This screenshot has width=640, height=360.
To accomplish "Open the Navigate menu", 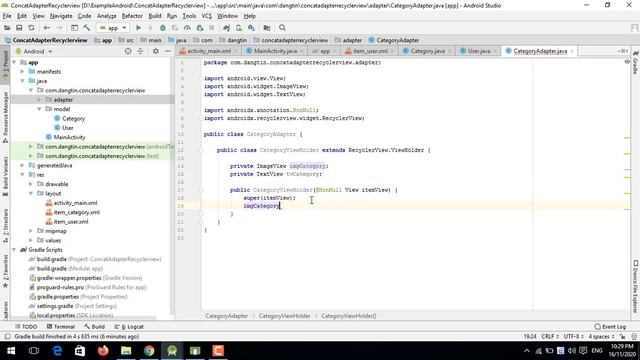I will tap(61, 16).
